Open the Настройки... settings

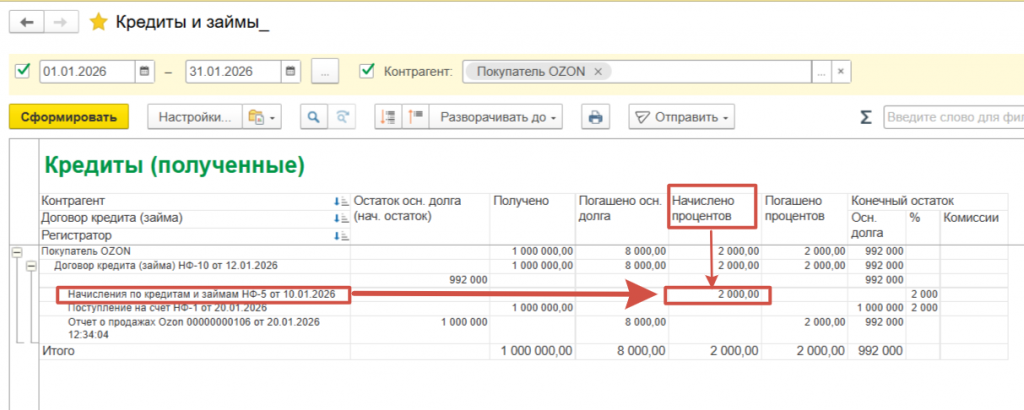pos(194,117)
